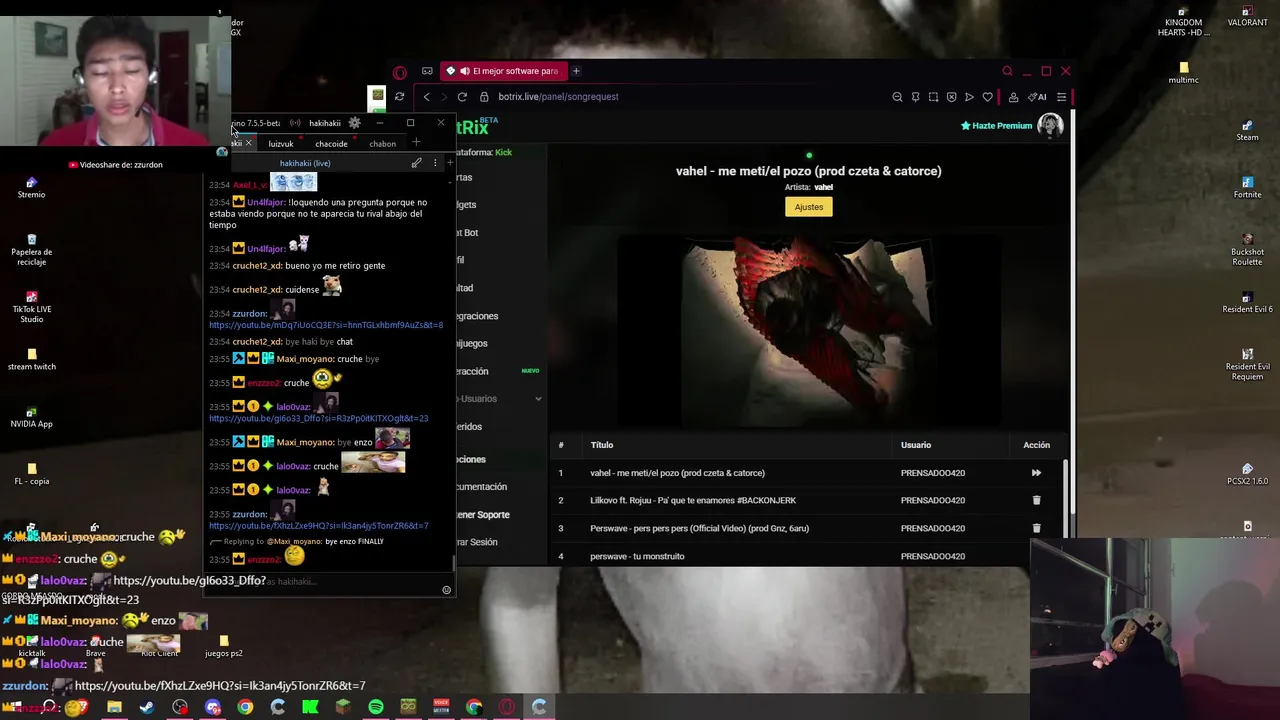Switch to the chabon chat tab
1280x720 pixels.
click(383, 144)
